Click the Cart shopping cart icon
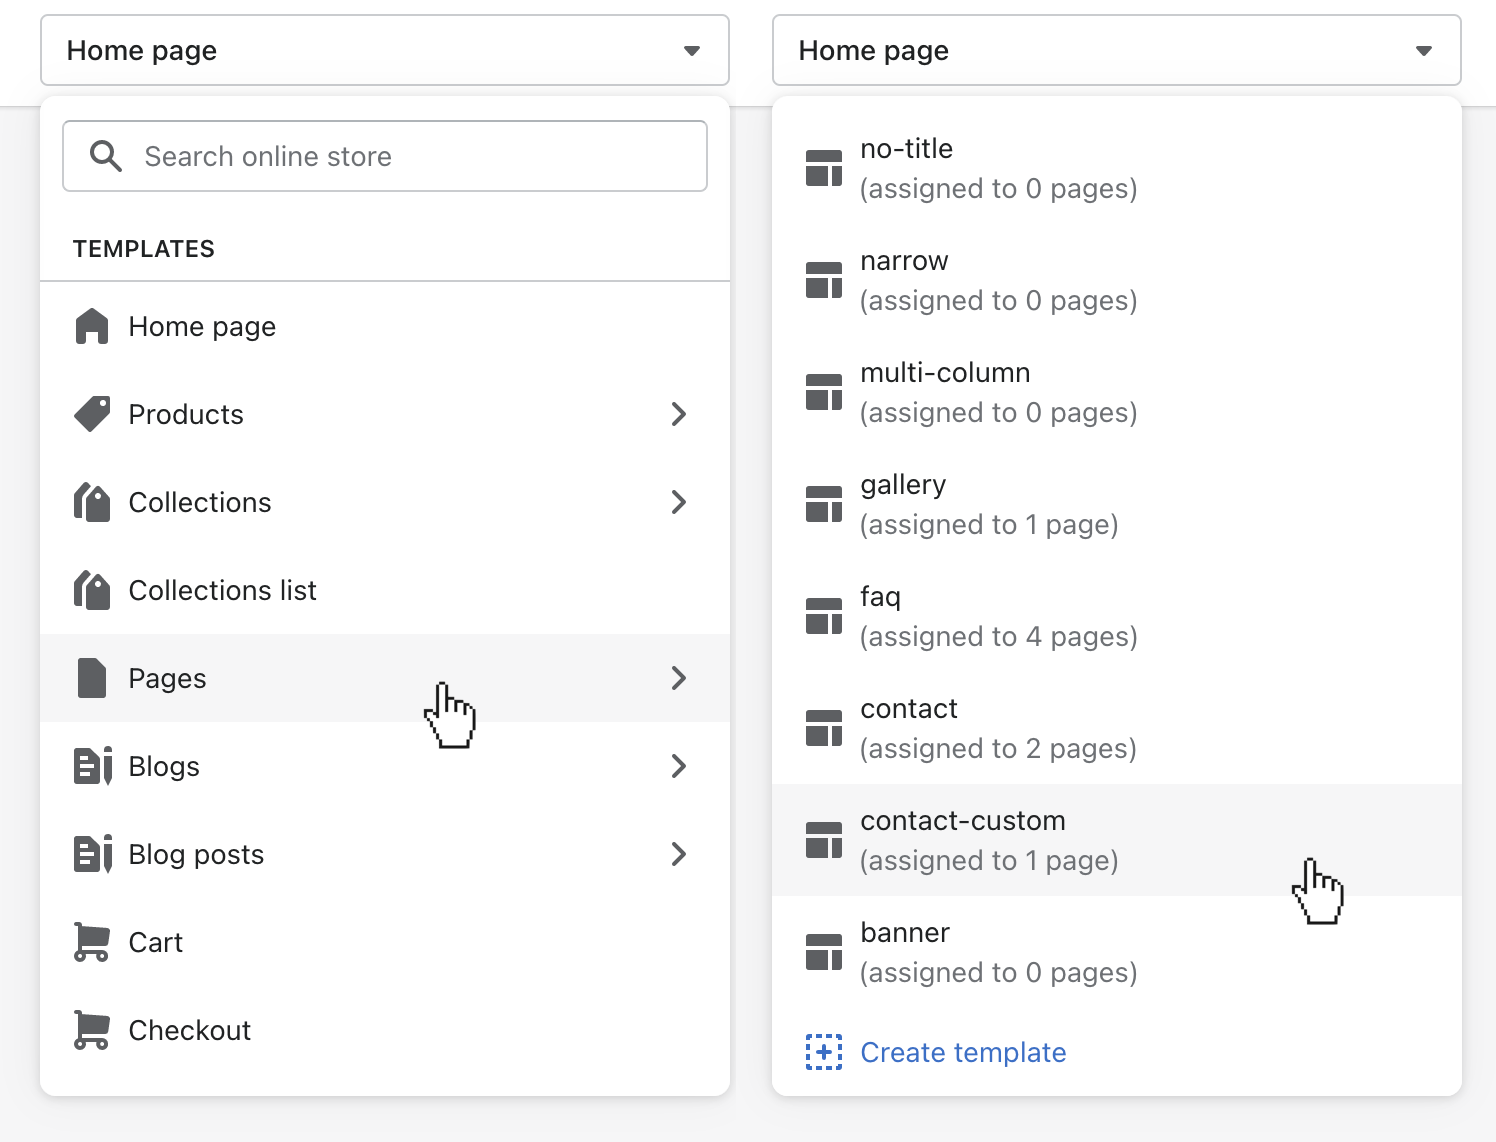Image resolution: width=1496 pixels, height=1142 pixels. (x=92, y=942)
